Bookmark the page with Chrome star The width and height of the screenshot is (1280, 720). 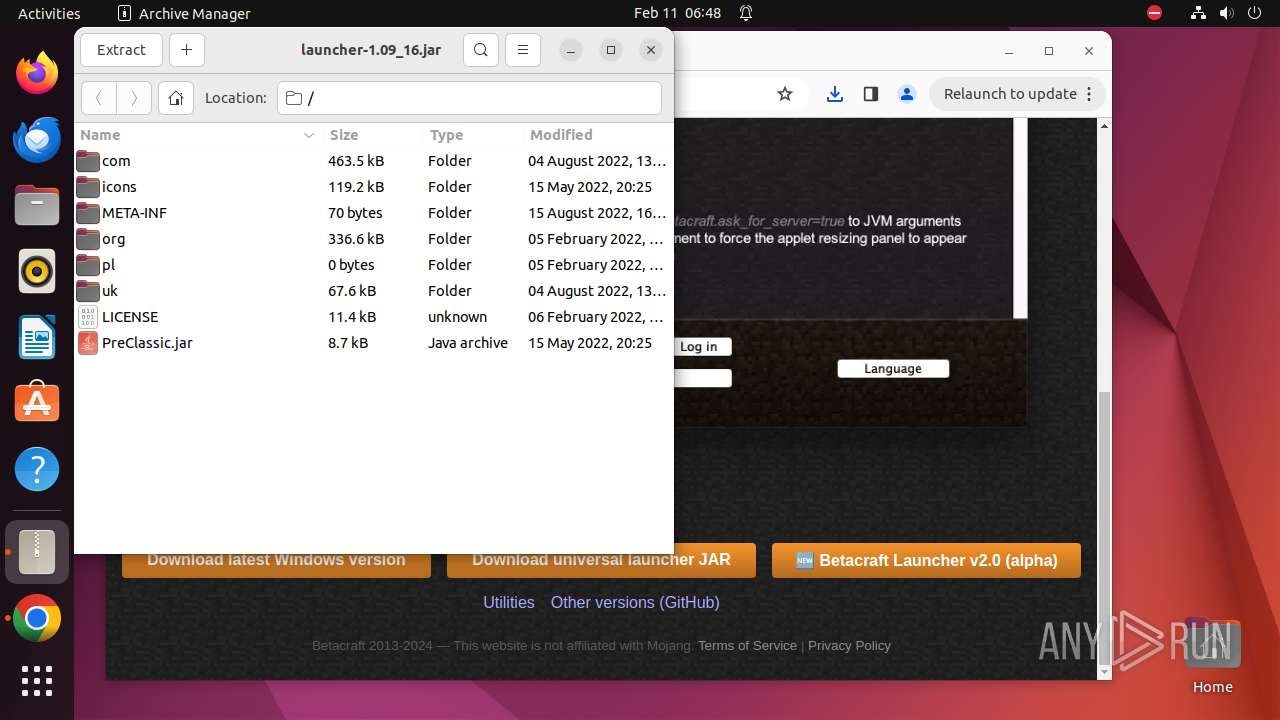785,94
